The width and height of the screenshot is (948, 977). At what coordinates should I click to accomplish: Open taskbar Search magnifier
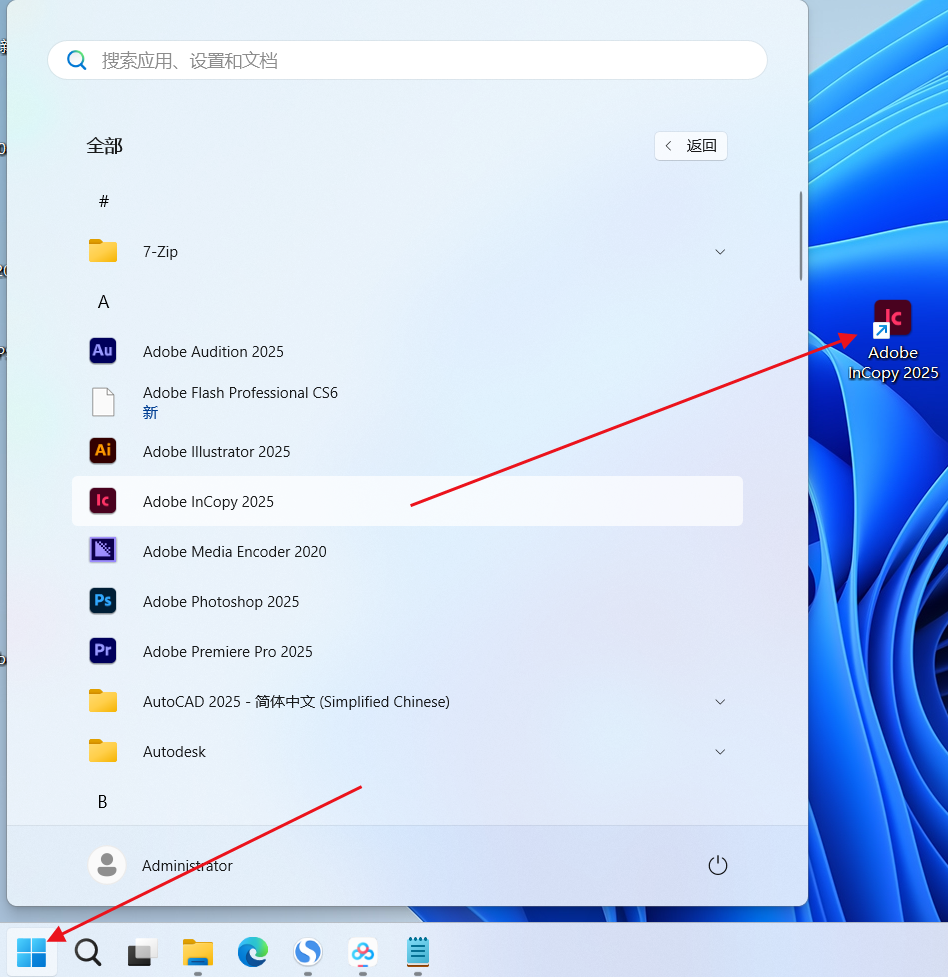click(87, 952)
